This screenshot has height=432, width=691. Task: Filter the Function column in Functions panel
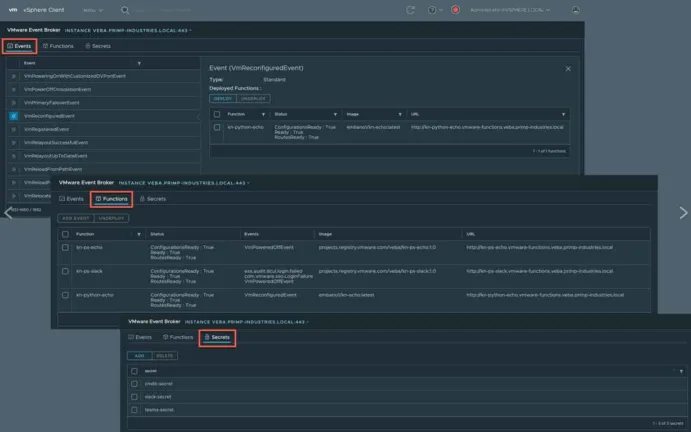coord(139,235)
